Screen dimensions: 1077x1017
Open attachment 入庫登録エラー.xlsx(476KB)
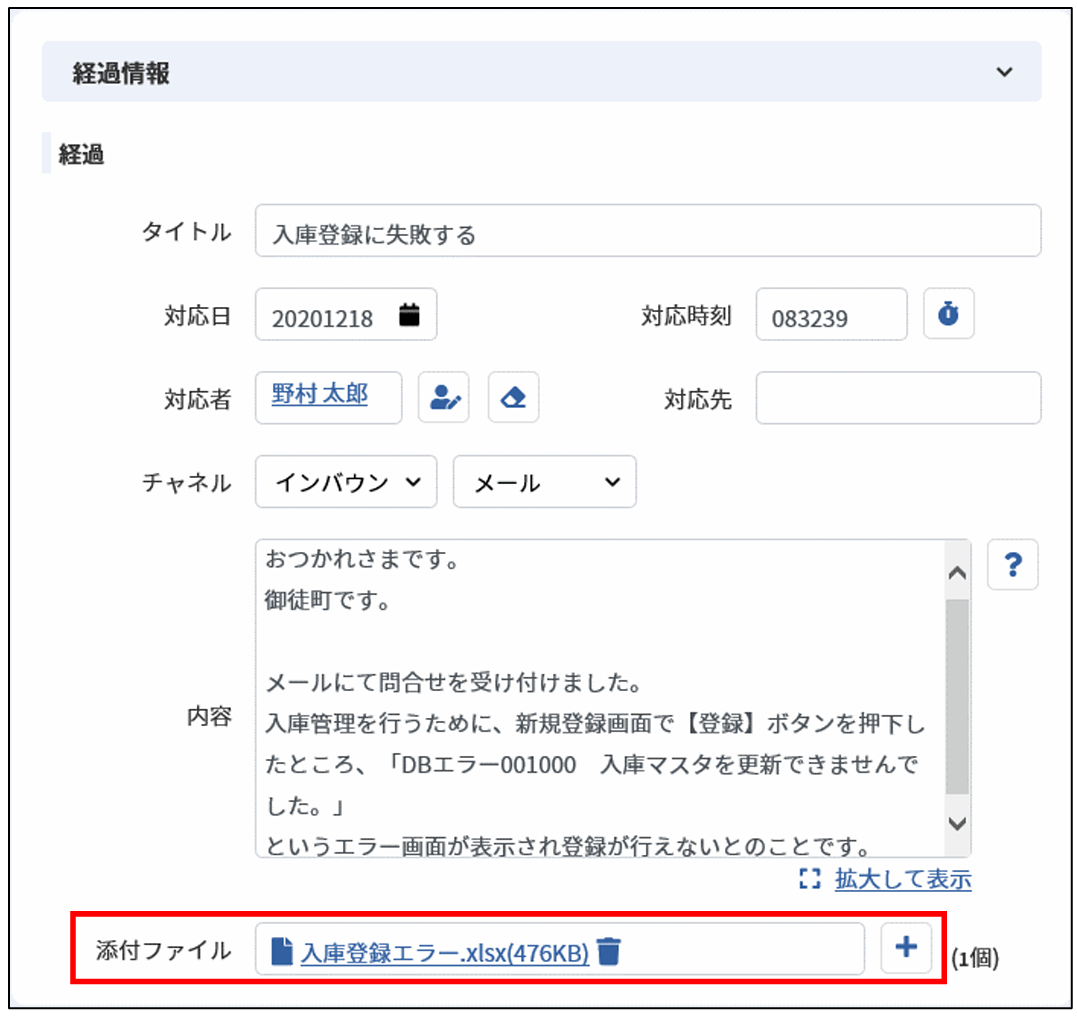444,952
